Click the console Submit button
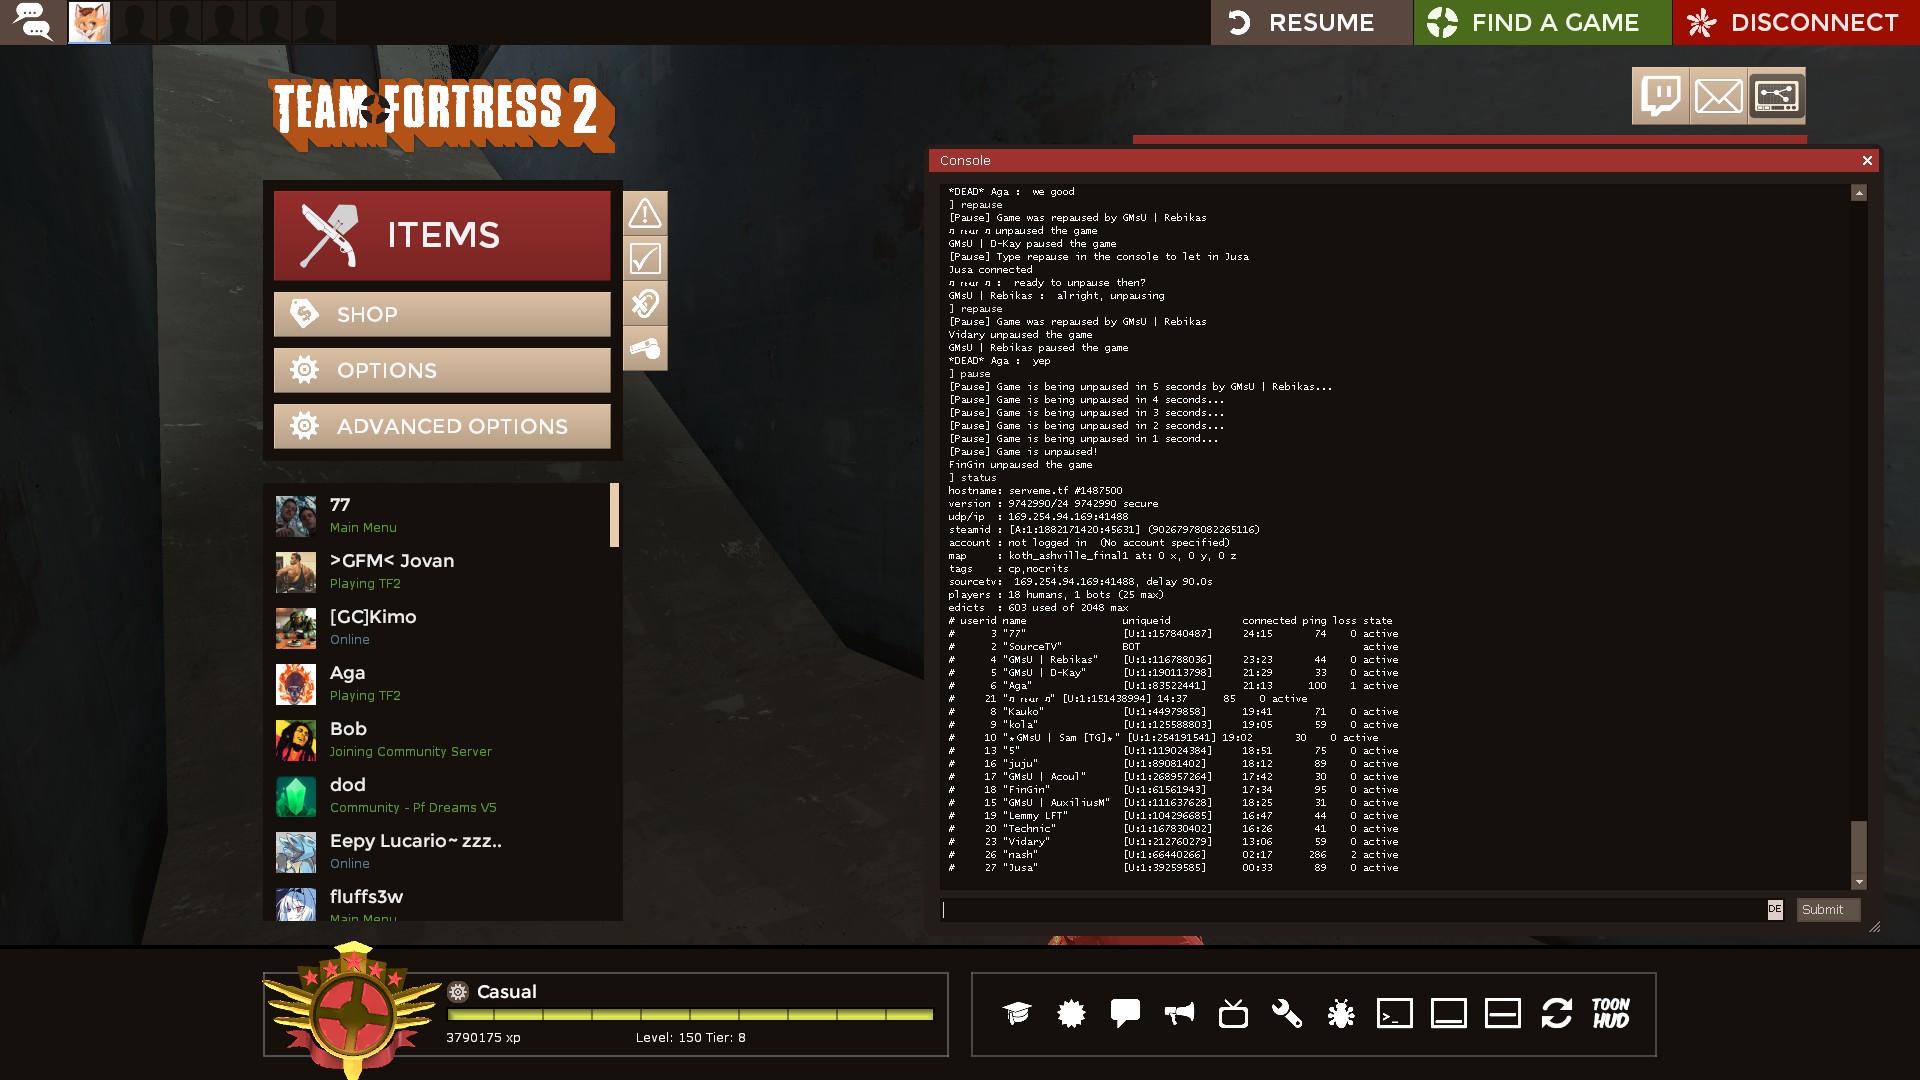 (x=1827, y=910)
